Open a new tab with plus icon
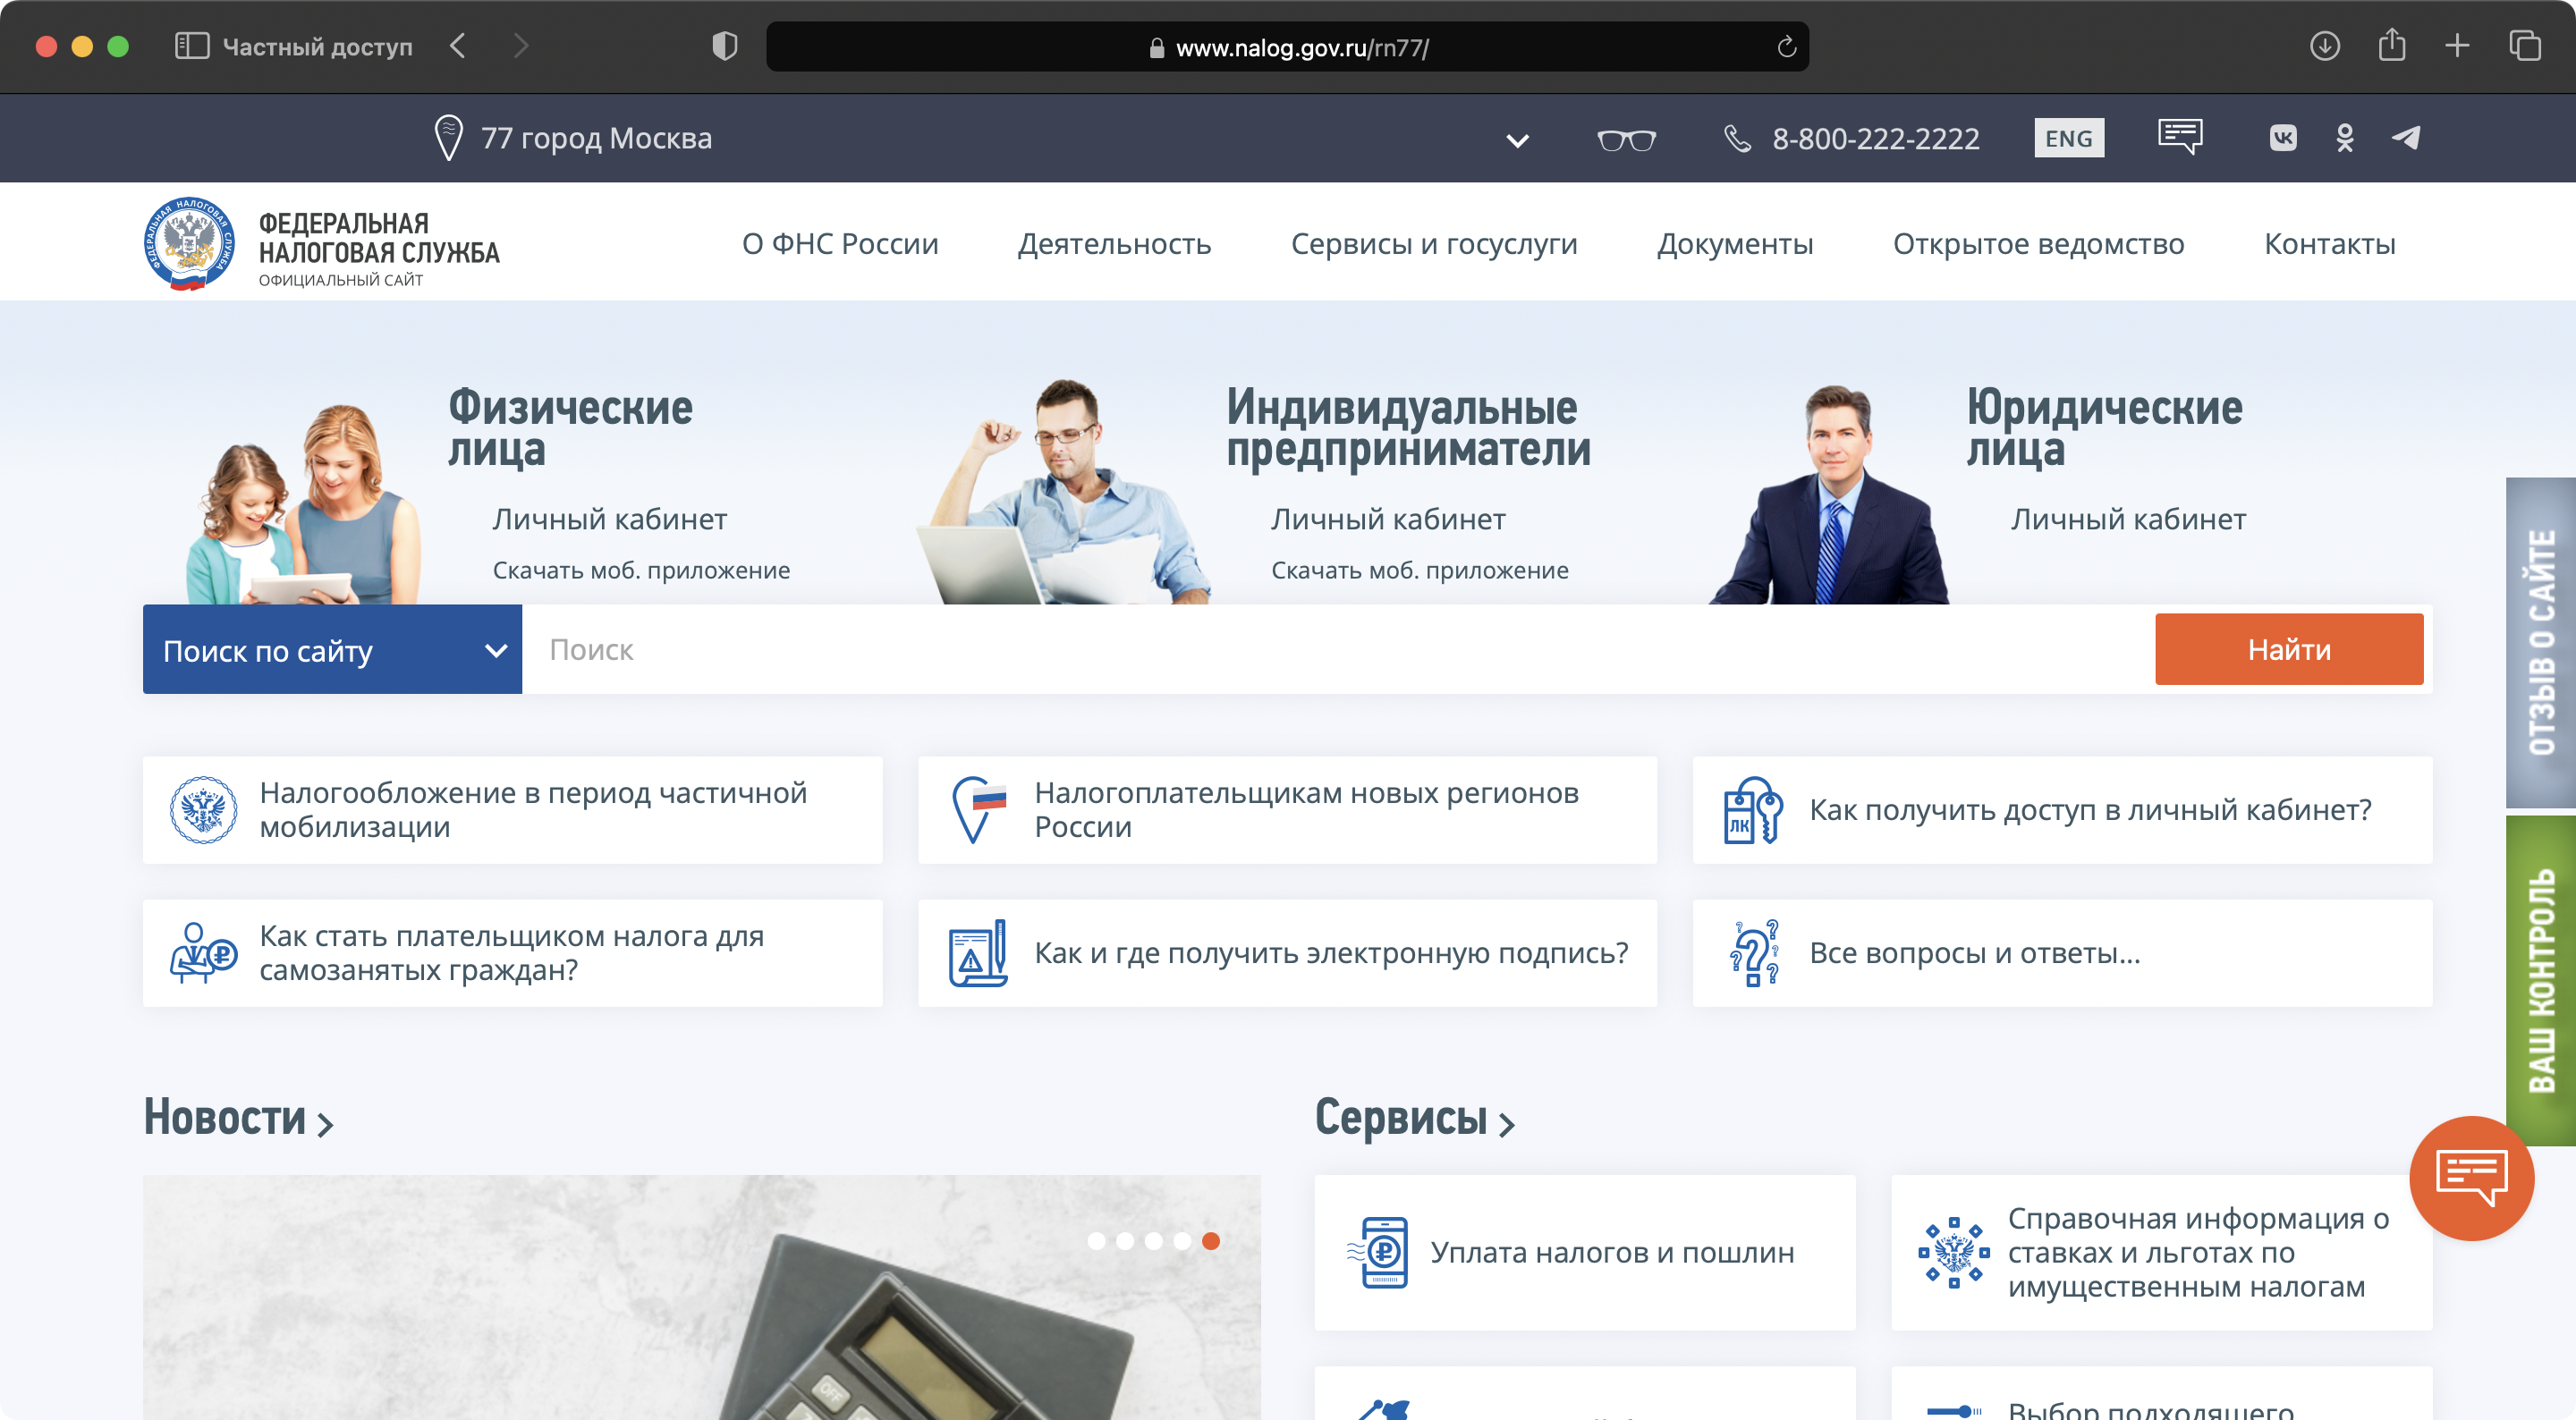 pyautogui.click(x=2457, y=46)
